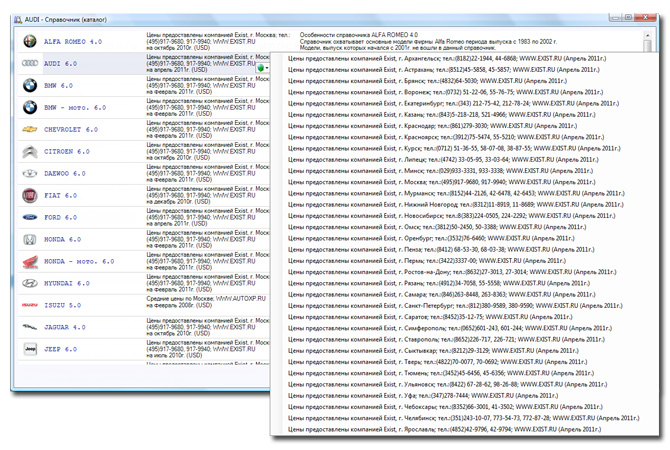Click the catalog list scrollbar up arrow
The image size is (670, 450).
coord(647,35)
